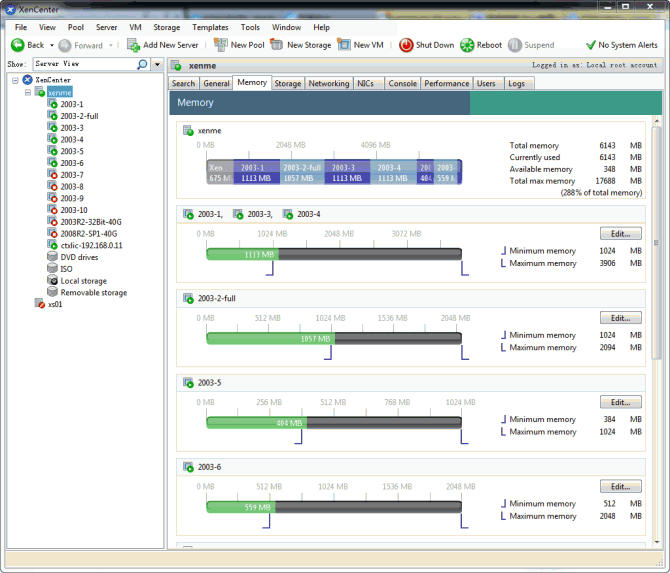Click the New VM icon

click(344, 44)
